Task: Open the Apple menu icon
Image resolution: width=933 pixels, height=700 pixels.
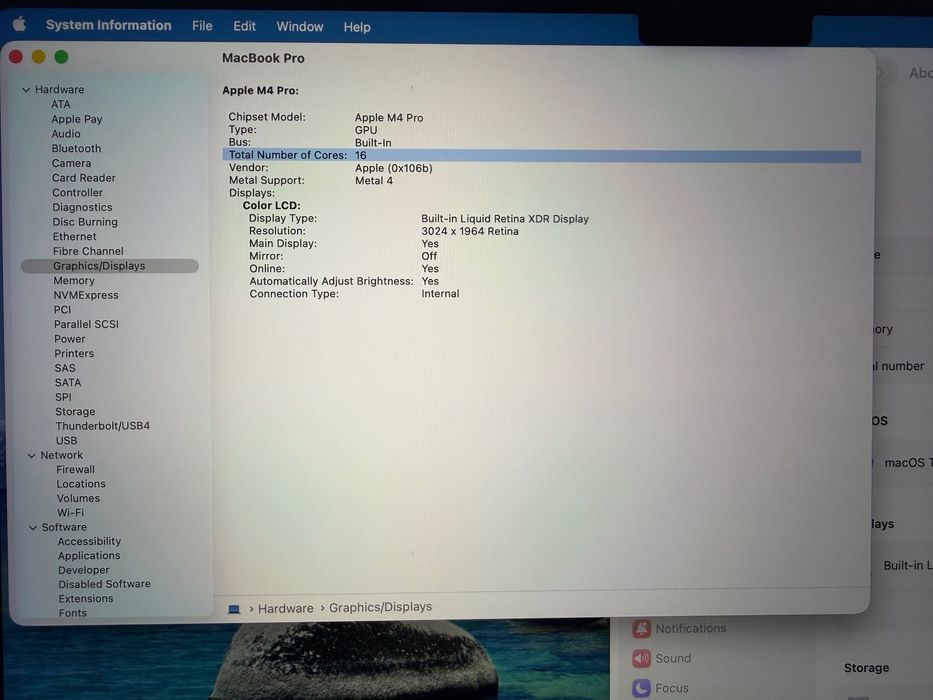Action: tap(20, 24)
